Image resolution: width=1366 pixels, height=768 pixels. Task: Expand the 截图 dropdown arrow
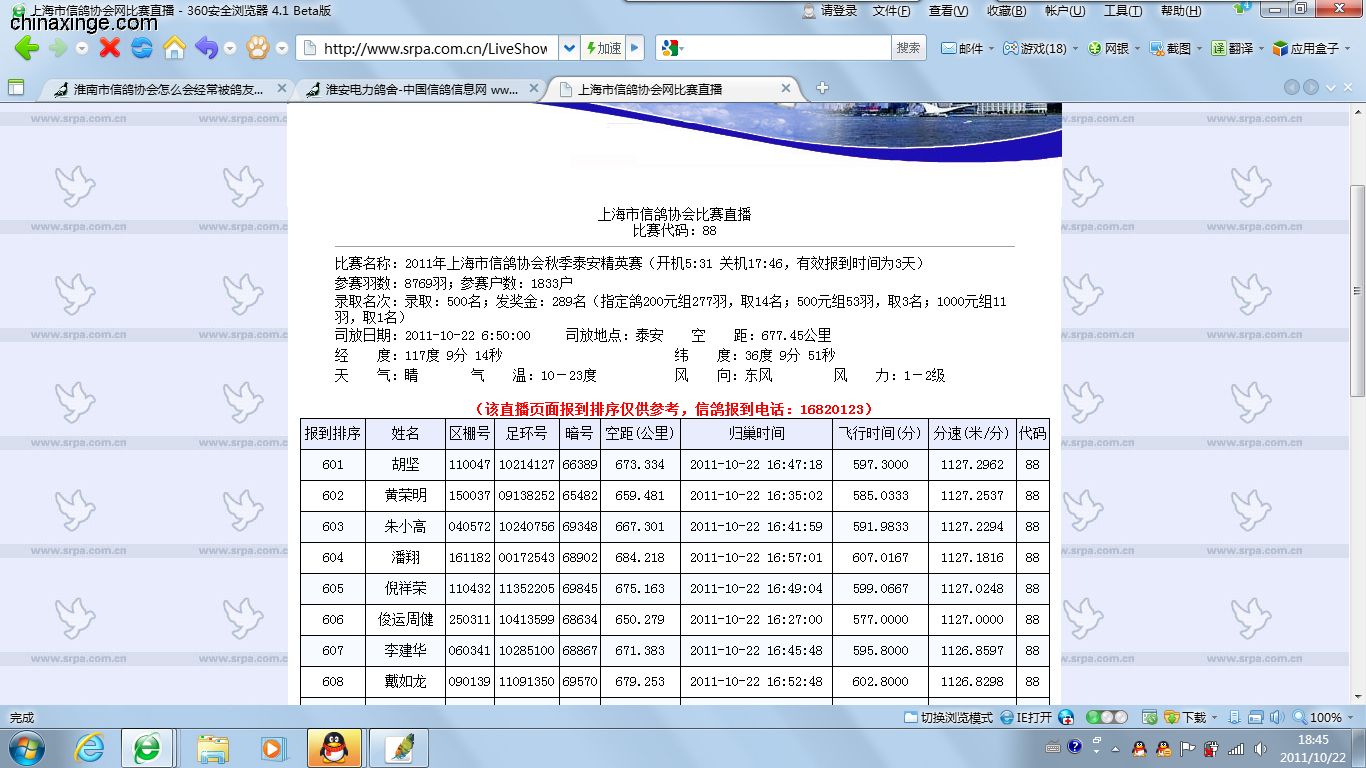pyautogui.click(x=1198, y=48)
